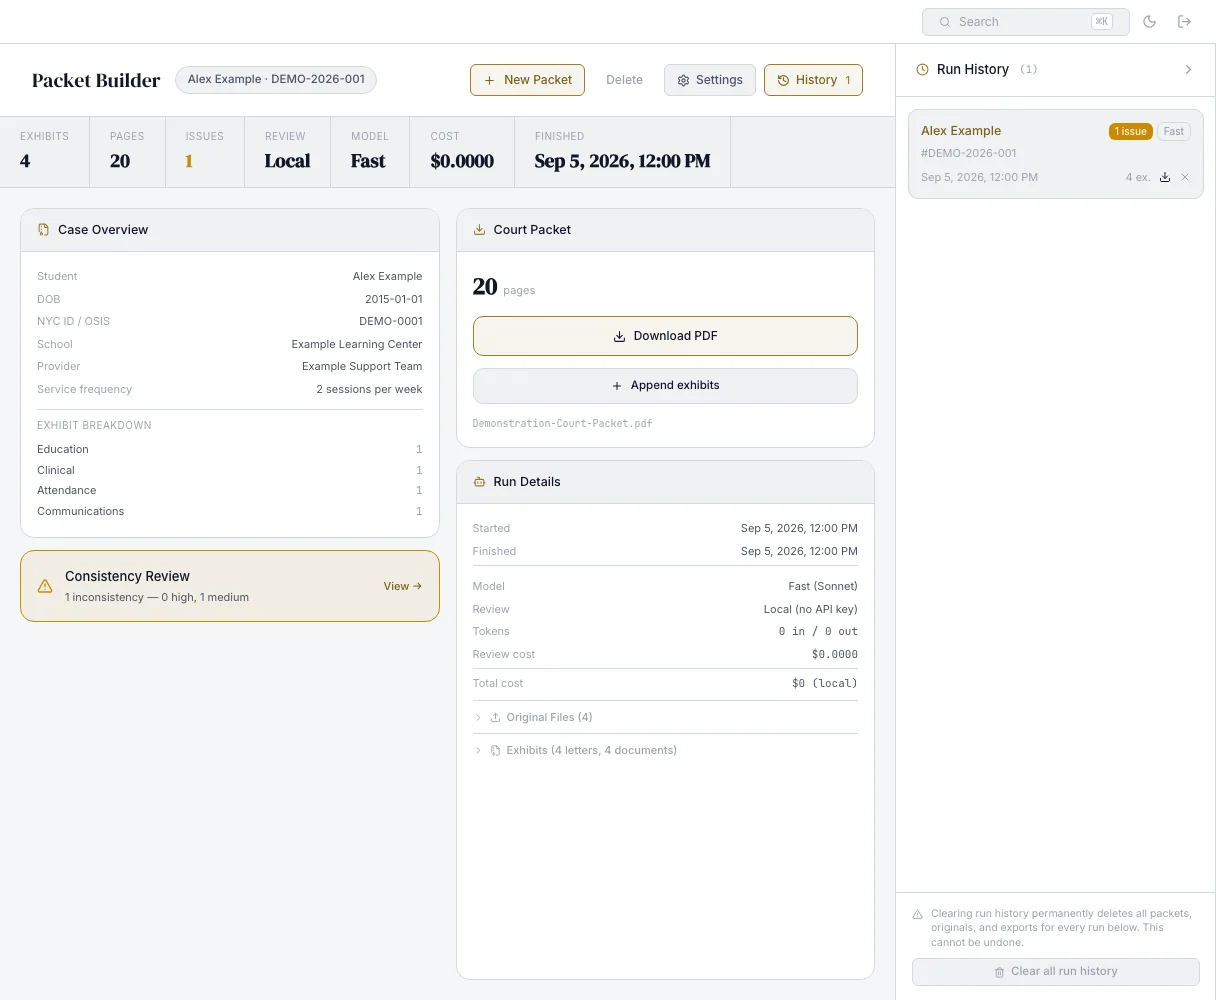This screenshot has height=1000, width=1216.
Task: Click the sign out icon
Action: [1185, 22]
